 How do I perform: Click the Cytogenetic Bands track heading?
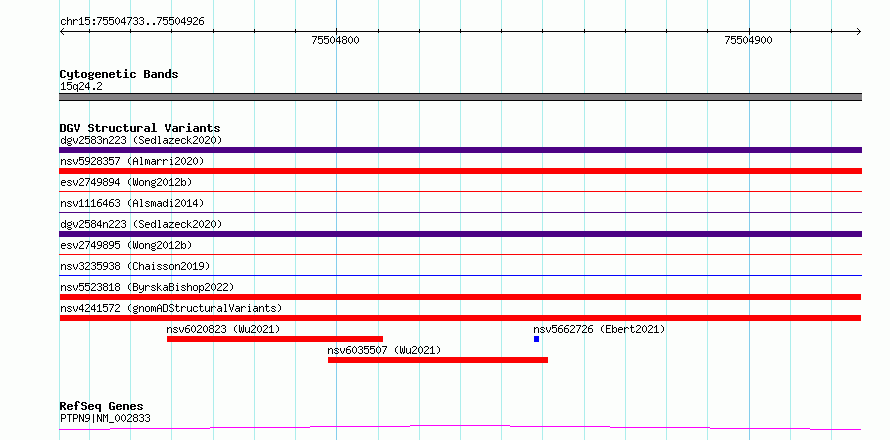click(x=119, y=74)
